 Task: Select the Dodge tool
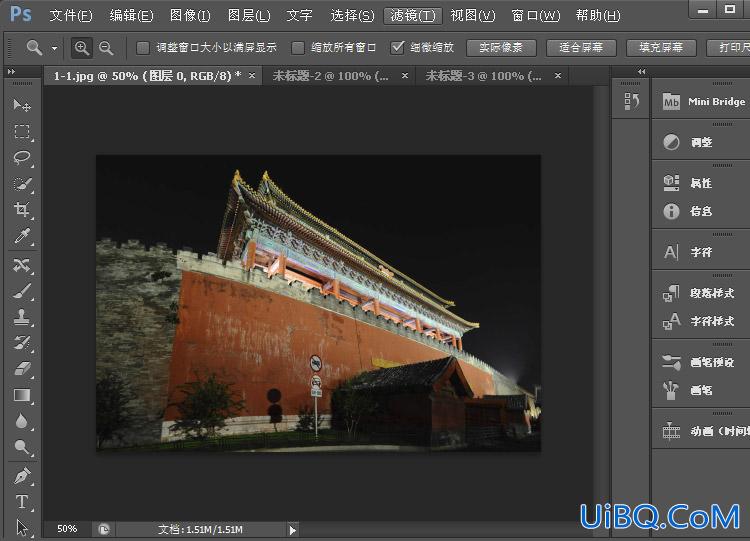pyautogui.click(x=22, y=447)
